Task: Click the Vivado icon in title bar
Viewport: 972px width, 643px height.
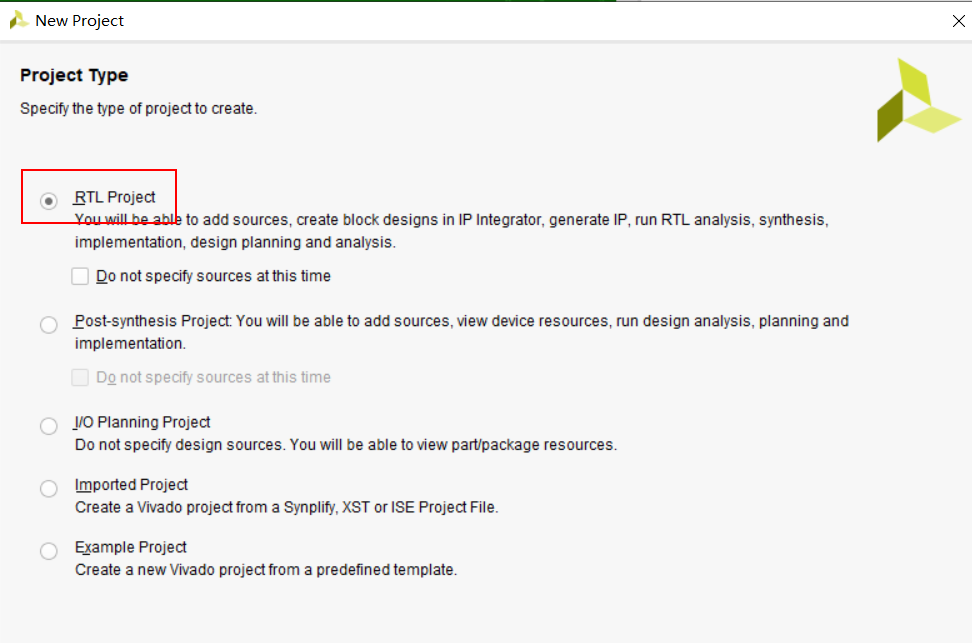Action: [x=19, y=20]
